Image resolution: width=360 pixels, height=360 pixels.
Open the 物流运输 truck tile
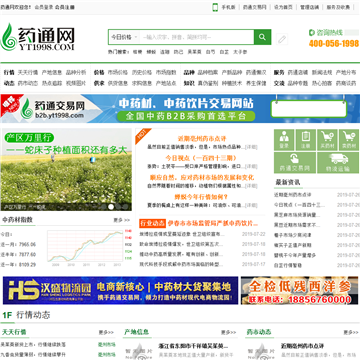point(338,163)
